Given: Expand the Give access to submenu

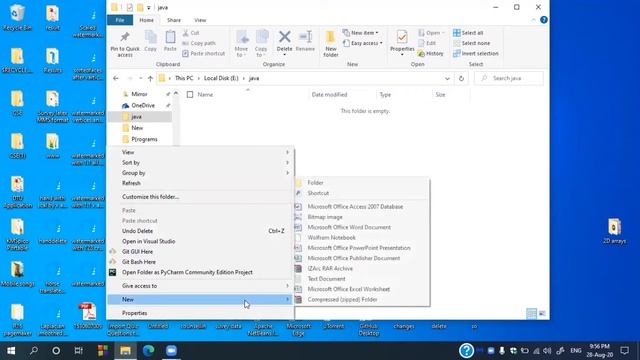Looking at the screenshot, I should 200,286.
